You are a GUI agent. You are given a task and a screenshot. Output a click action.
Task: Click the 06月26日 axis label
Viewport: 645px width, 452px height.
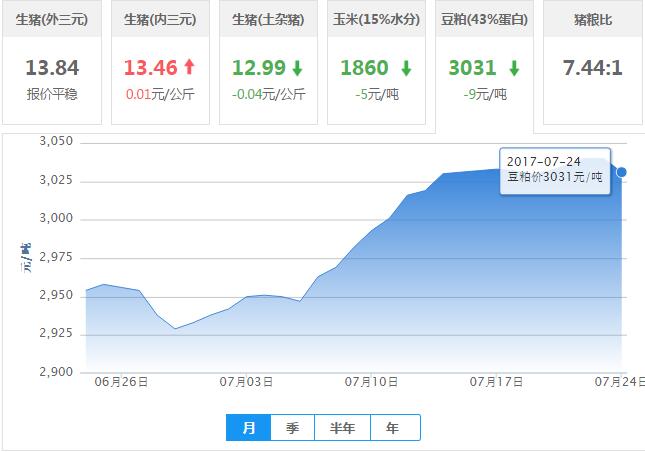[121, 382]
